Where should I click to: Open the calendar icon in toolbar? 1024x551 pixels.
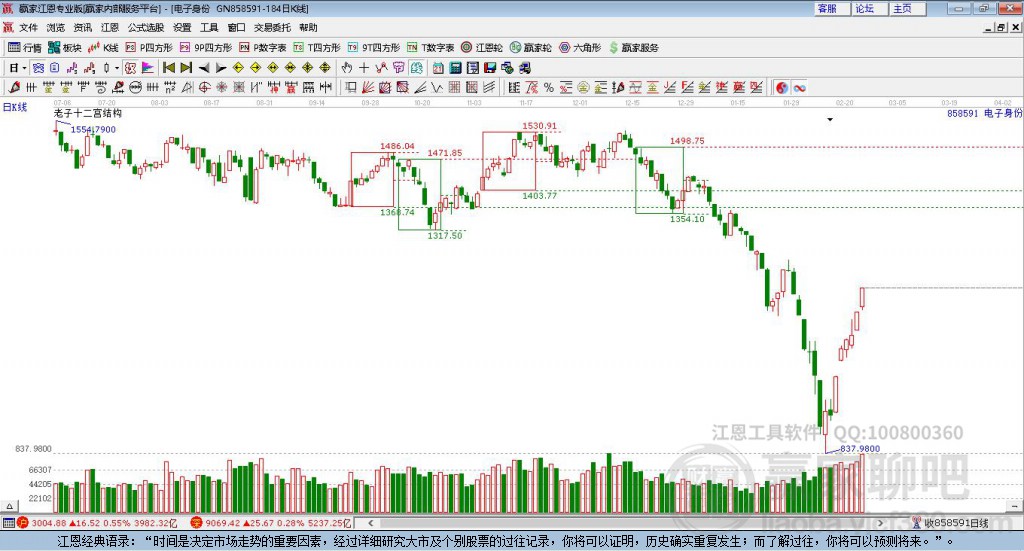pos(438,68)
